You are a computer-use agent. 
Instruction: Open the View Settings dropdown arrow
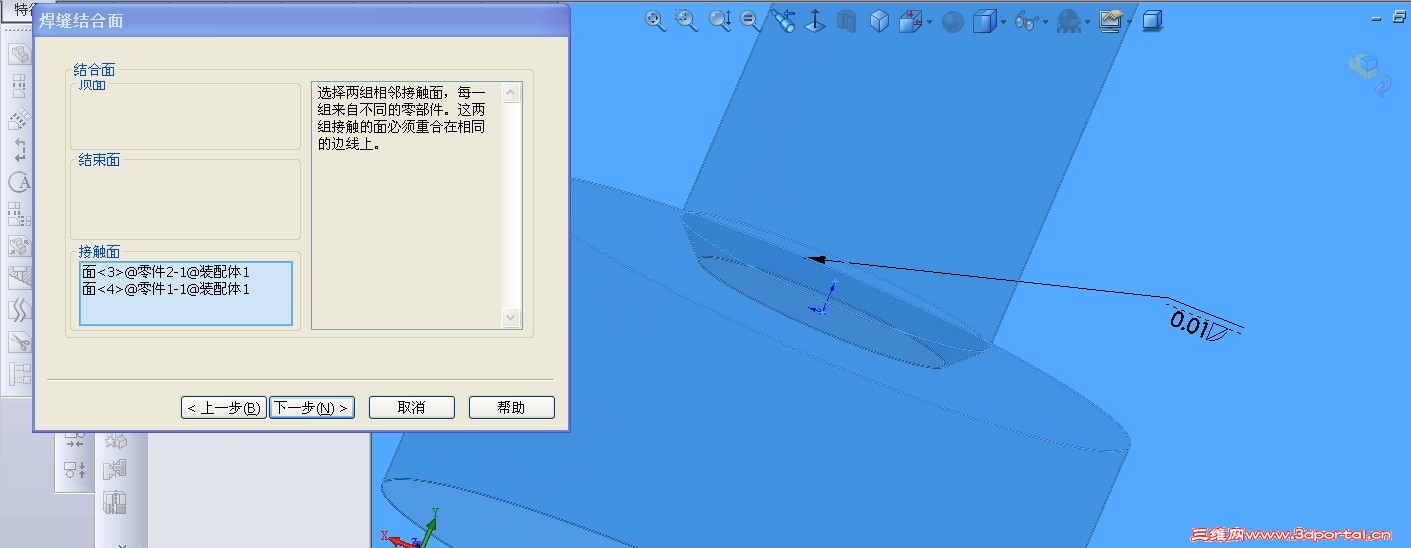(x=1130, y=22)
